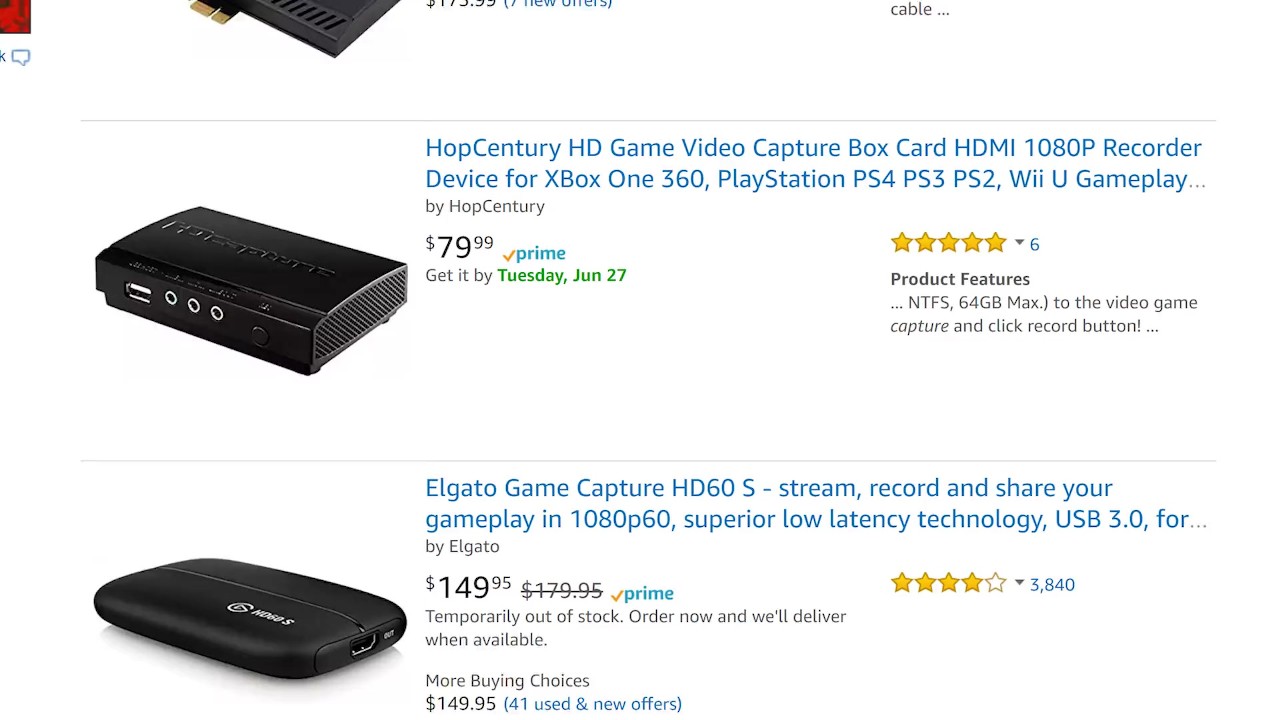The height and width of the screenshot is (720, 1280).
Task: View the 6 HopCentury customer reviews
Action: pyautogui.click(x=1034, y=244)
